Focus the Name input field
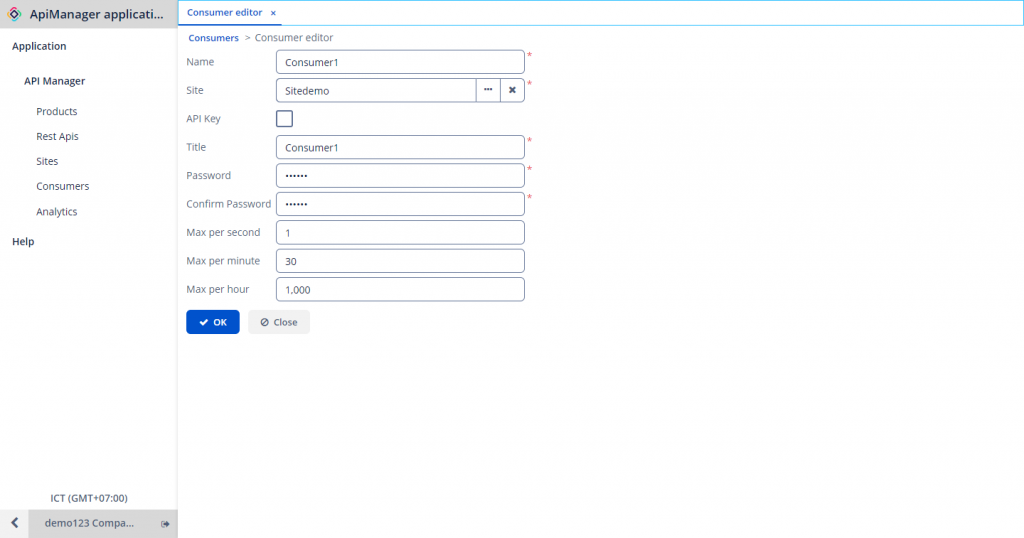Screen dimensions: 1024x538 (x=400, y=62)
